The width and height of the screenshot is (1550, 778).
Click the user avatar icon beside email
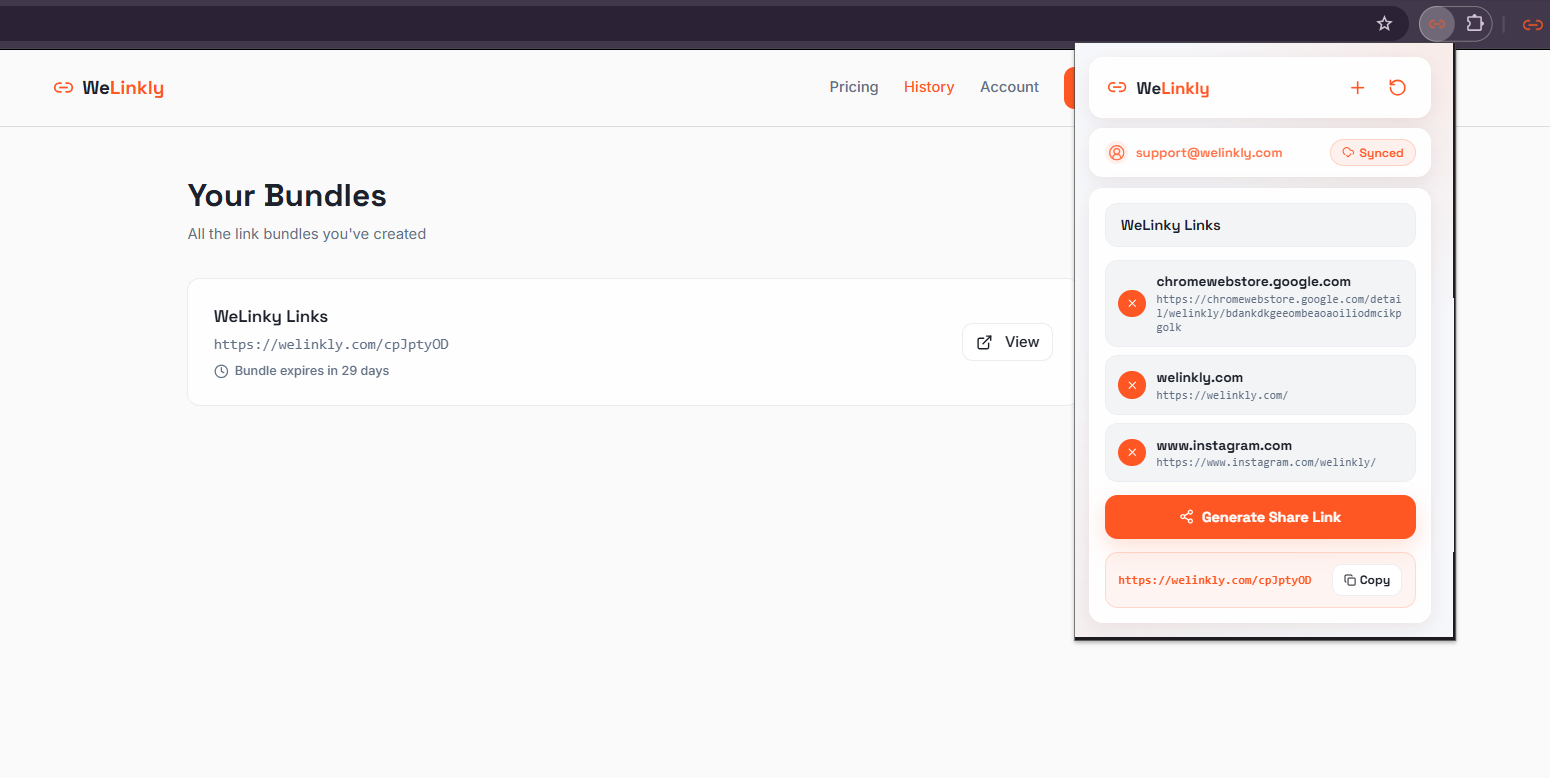(1116, 153)
